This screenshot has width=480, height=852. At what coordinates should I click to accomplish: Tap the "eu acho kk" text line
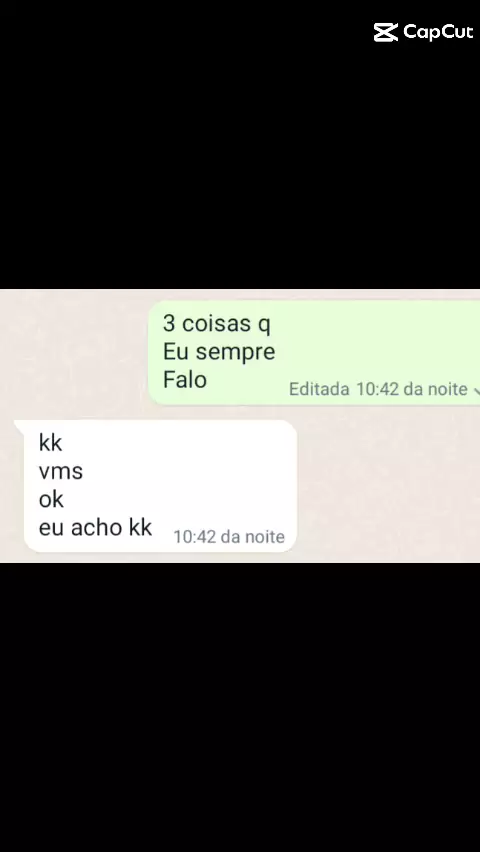point(95,528)
